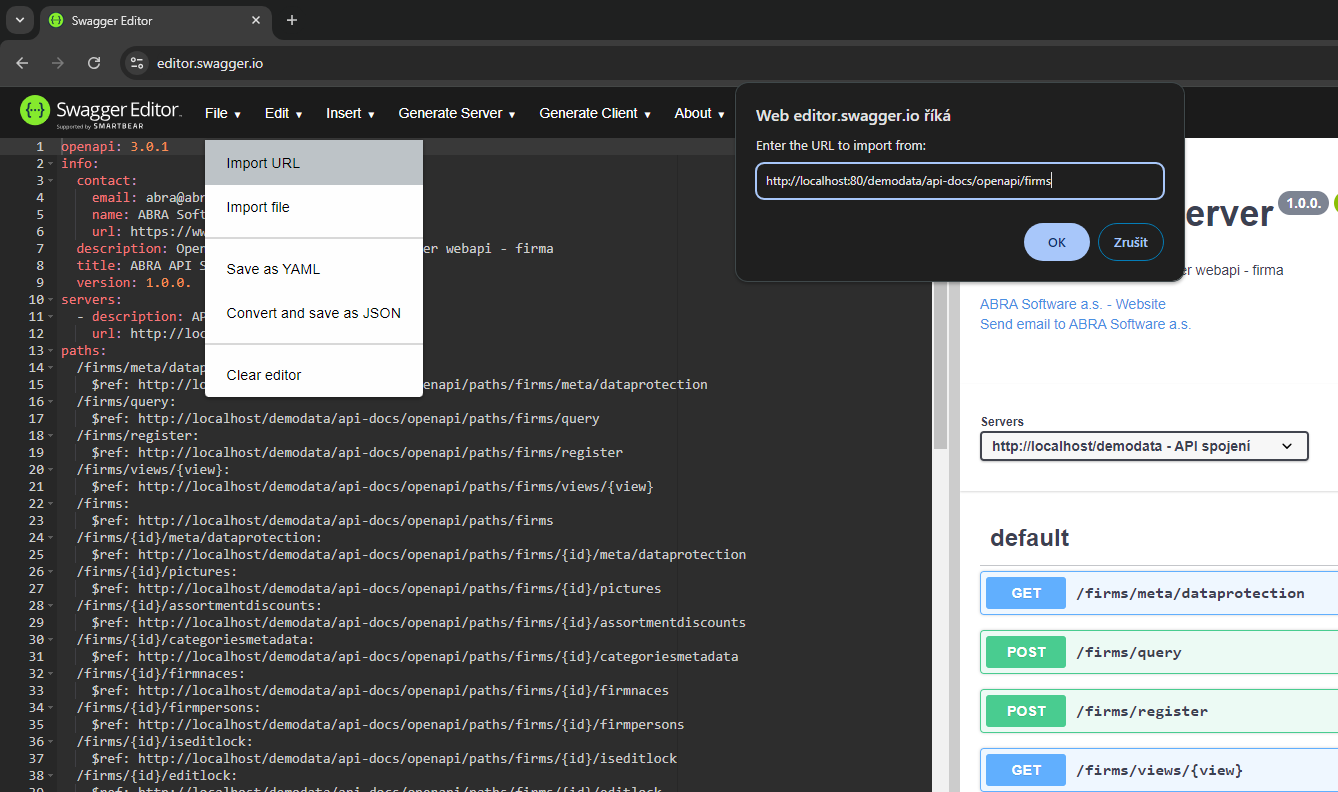Select Import file from File menu

click(x=258, y=207)
